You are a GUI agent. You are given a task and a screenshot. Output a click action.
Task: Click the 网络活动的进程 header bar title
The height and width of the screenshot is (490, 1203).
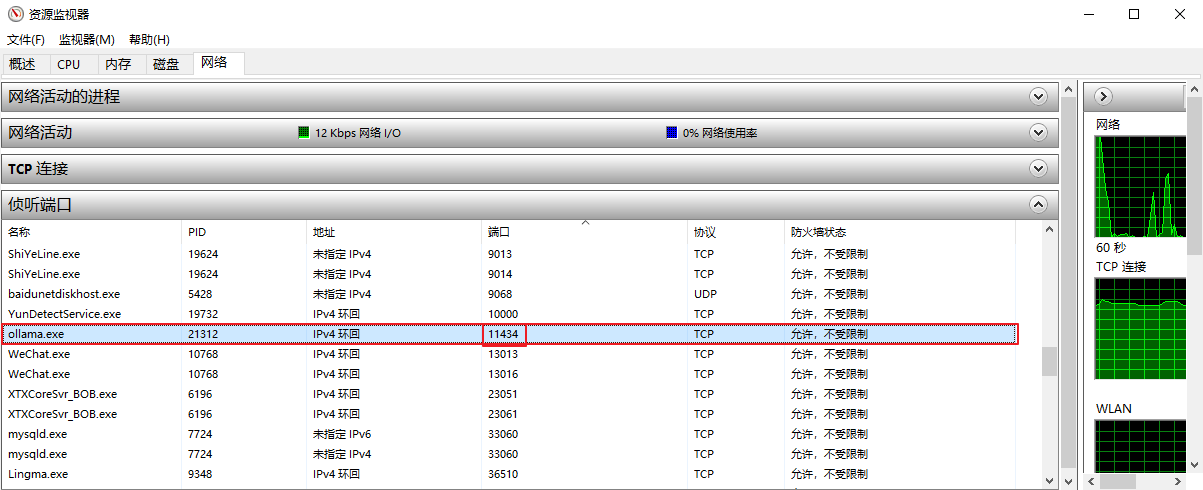click(x=64, y=97)
